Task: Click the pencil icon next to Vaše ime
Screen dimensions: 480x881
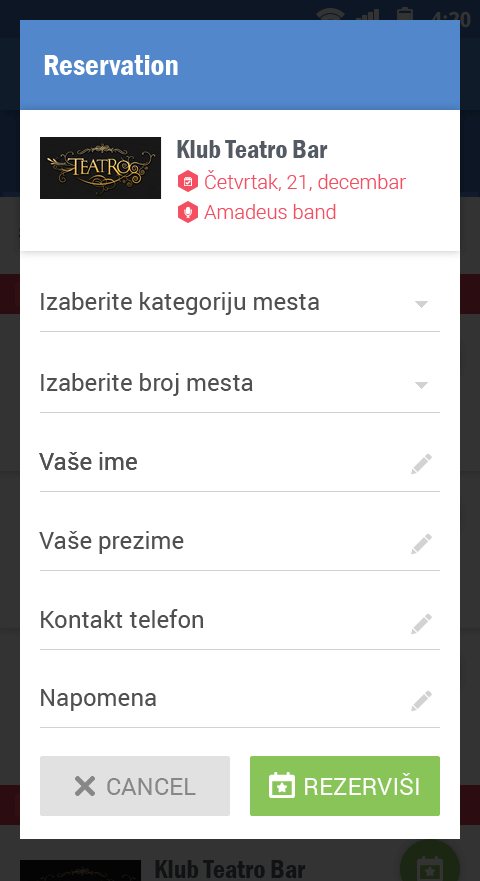Action: click(x=421, y=464)
